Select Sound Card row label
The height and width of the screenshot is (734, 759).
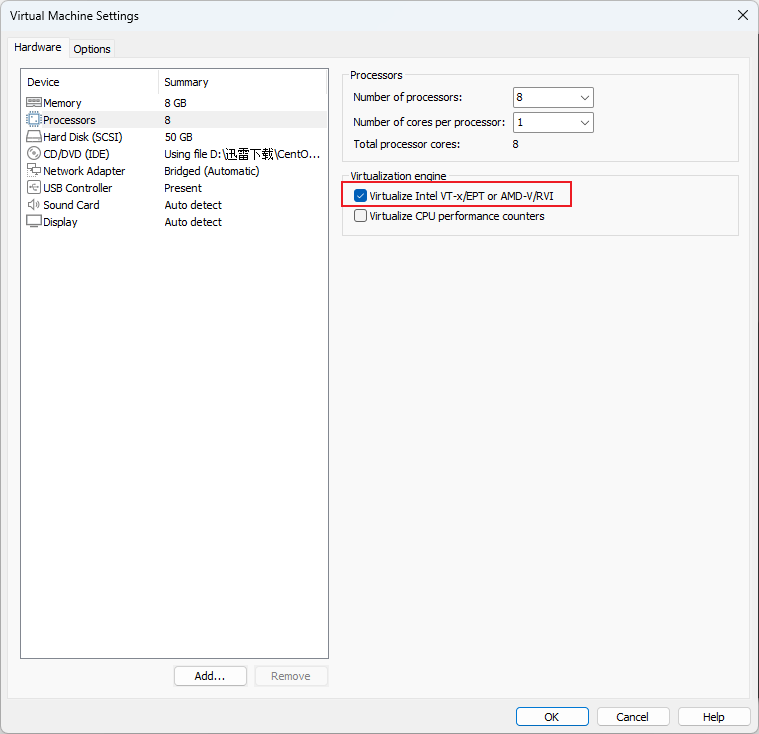coord(71,204)
